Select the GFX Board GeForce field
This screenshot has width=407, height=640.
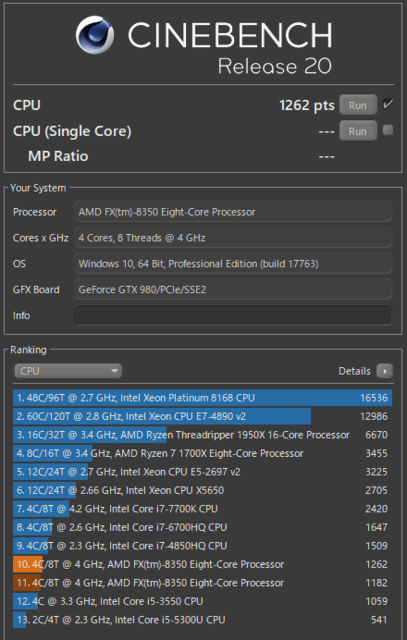pos(233,289)
